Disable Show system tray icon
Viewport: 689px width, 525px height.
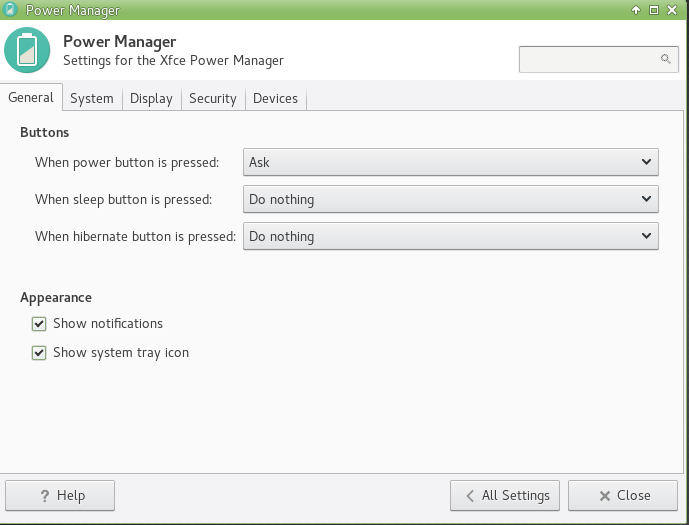pyautogui.click(x=39, y=353)
